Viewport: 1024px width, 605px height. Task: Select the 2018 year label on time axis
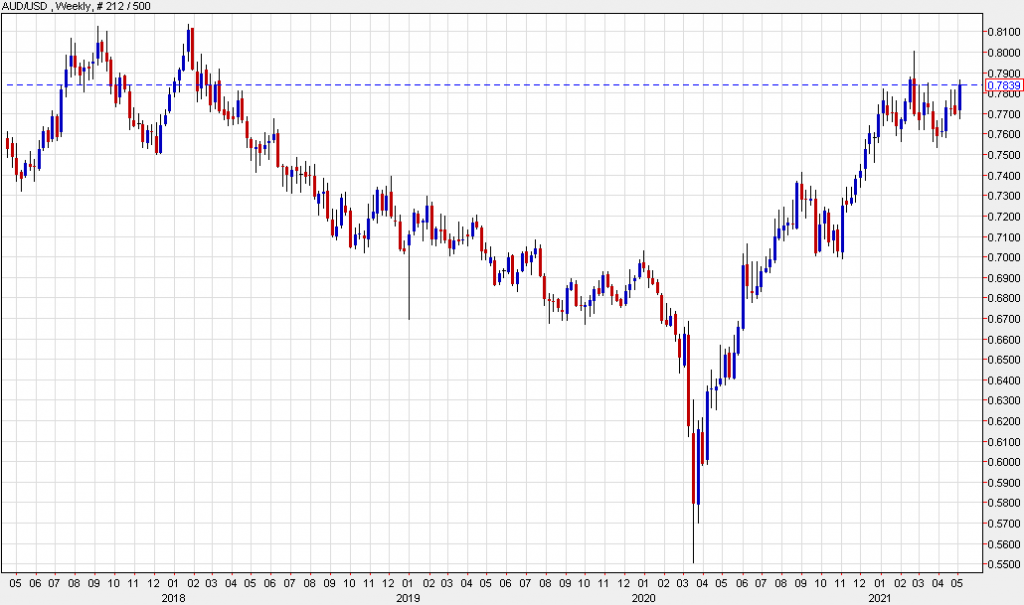173,597
